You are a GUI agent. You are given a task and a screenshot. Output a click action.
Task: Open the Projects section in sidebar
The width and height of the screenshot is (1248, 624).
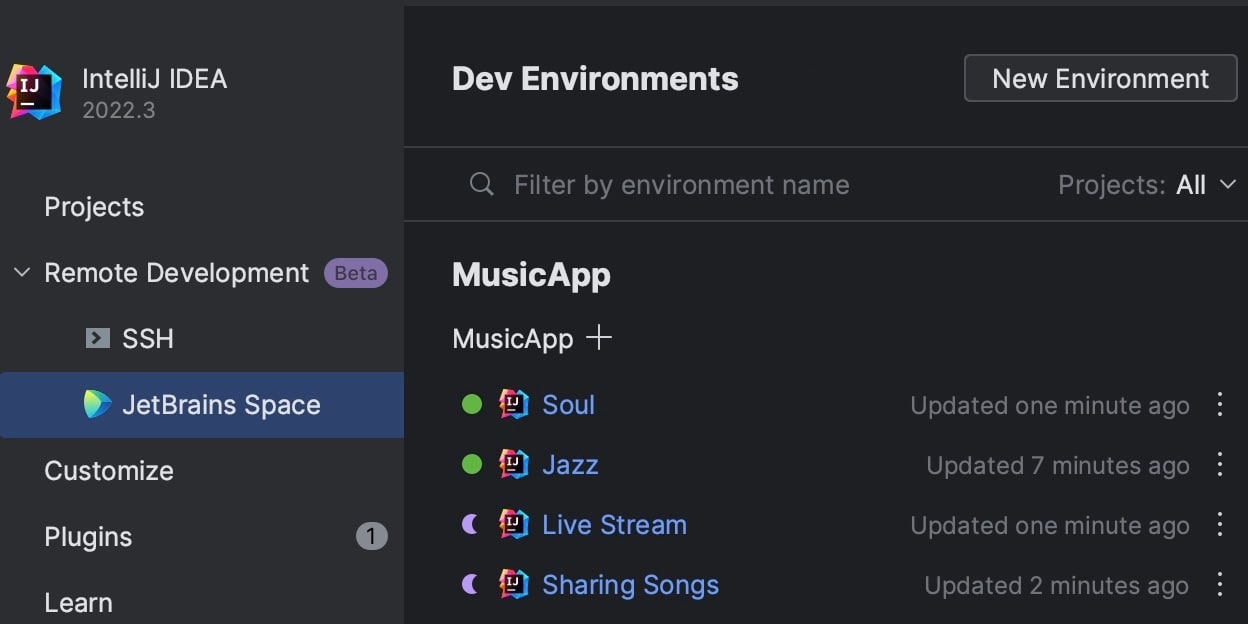pyautogui.click(x=94, y=207)
